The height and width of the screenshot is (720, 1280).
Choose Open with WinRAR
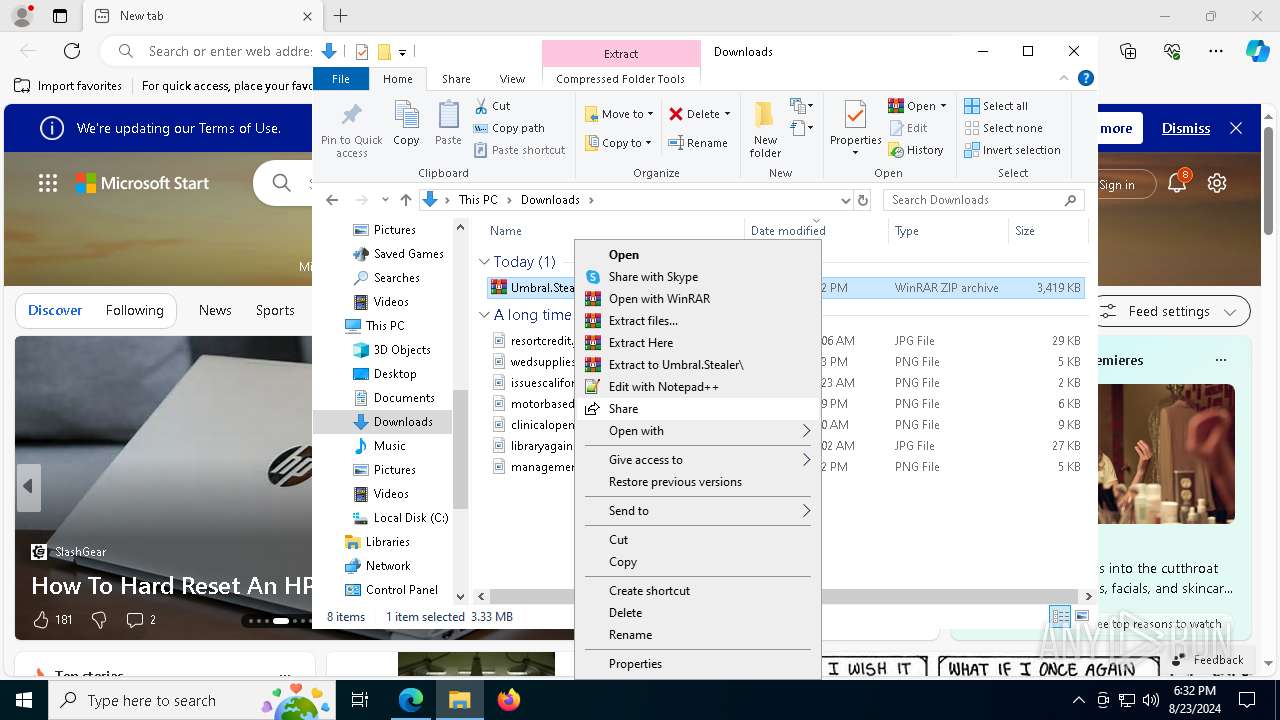[x=698, y=299]
